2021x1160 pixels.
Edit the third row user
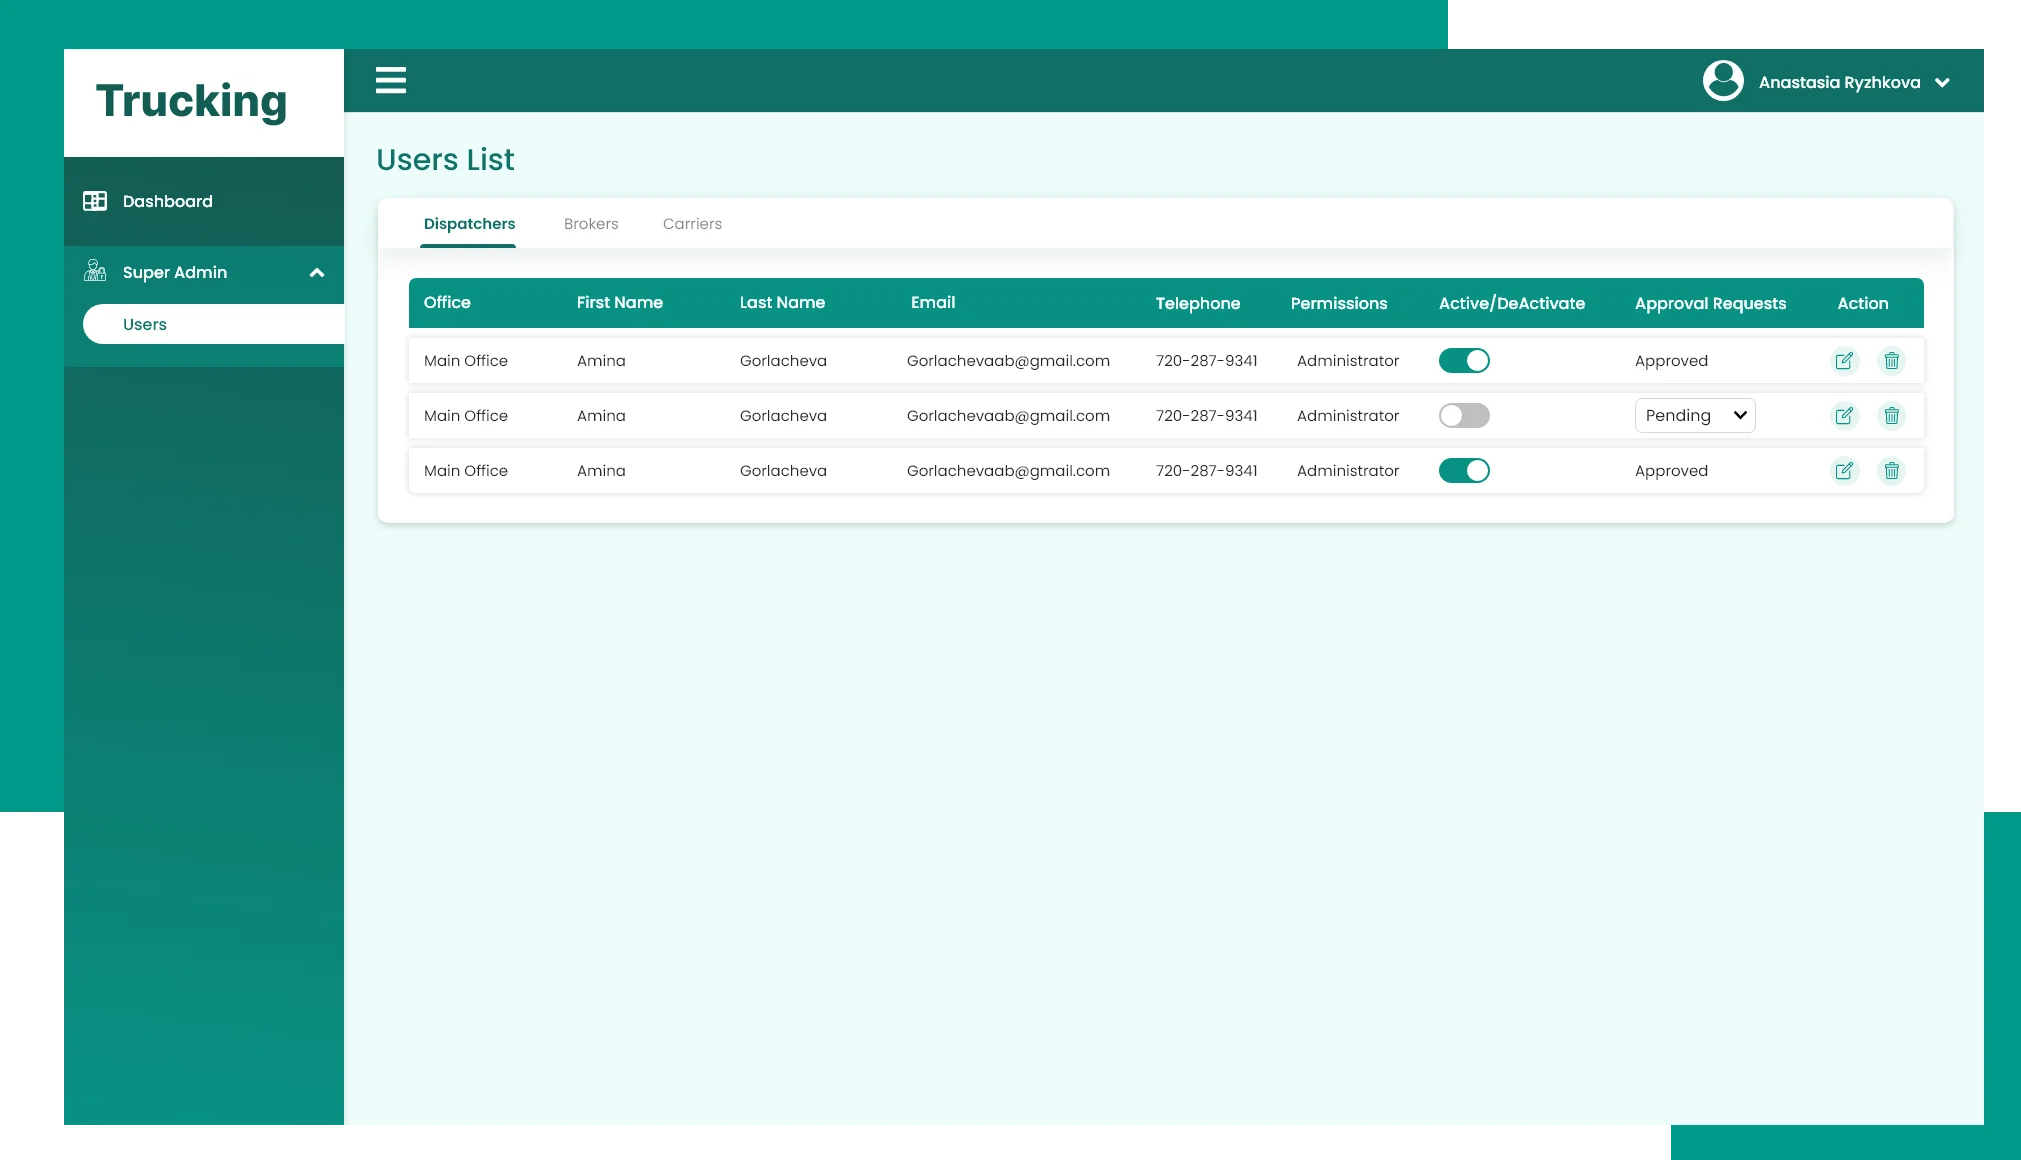pyautogui.click(x=1844, y=470)
